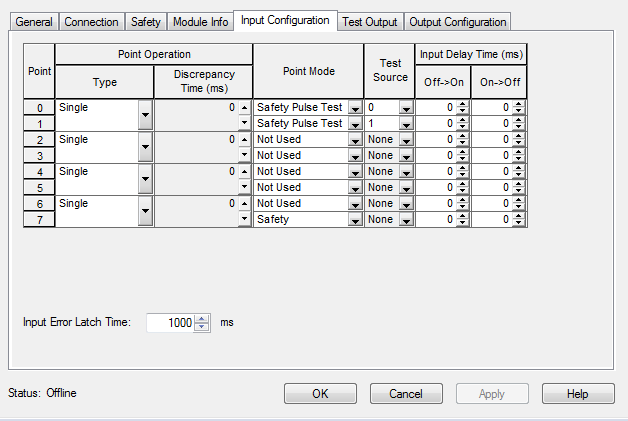Decrease On->Off delay for point 7
Screen dimensions: 628x421
click(x=518, y=222)
